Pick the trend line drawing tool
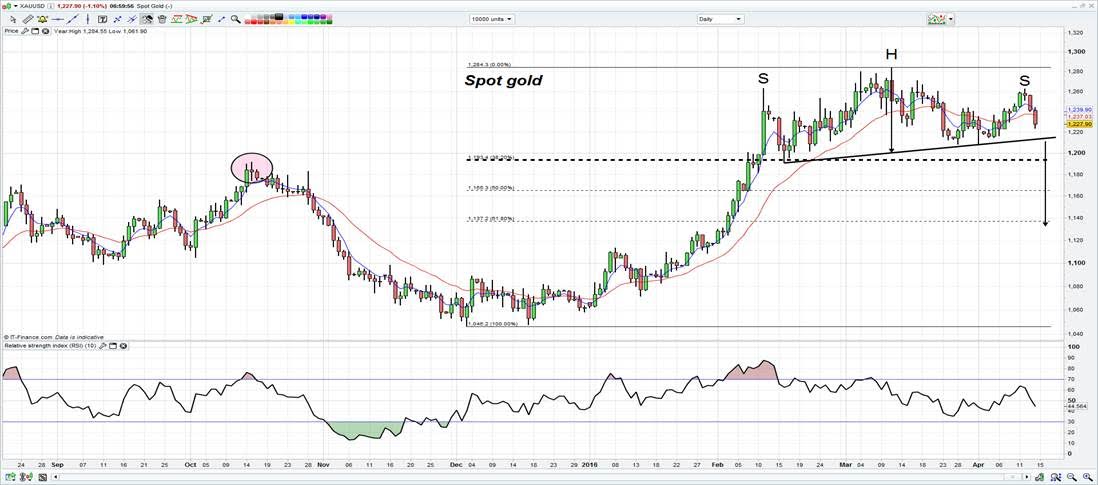 pos(72,19)
